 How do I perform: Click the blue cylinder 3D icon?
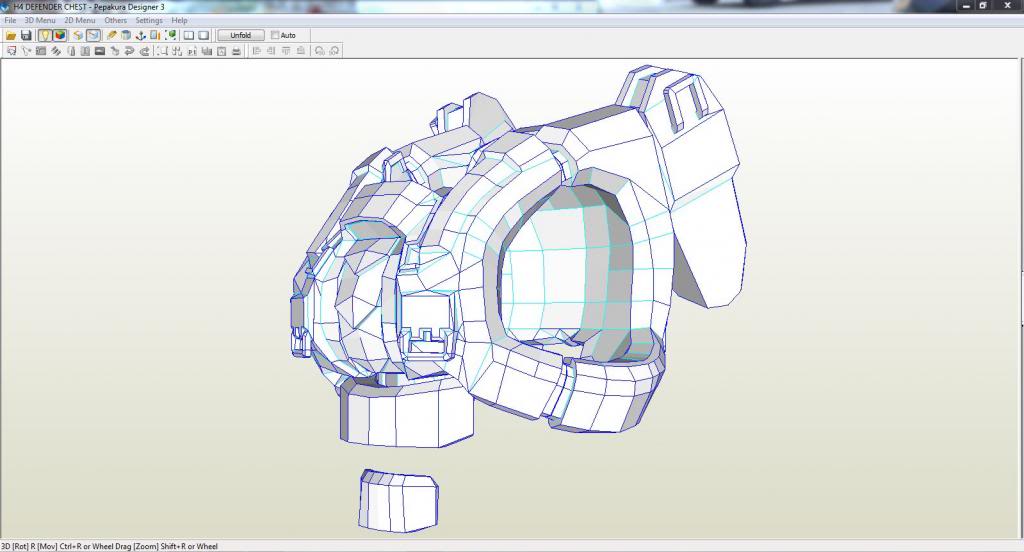click(x=126, y=35)
